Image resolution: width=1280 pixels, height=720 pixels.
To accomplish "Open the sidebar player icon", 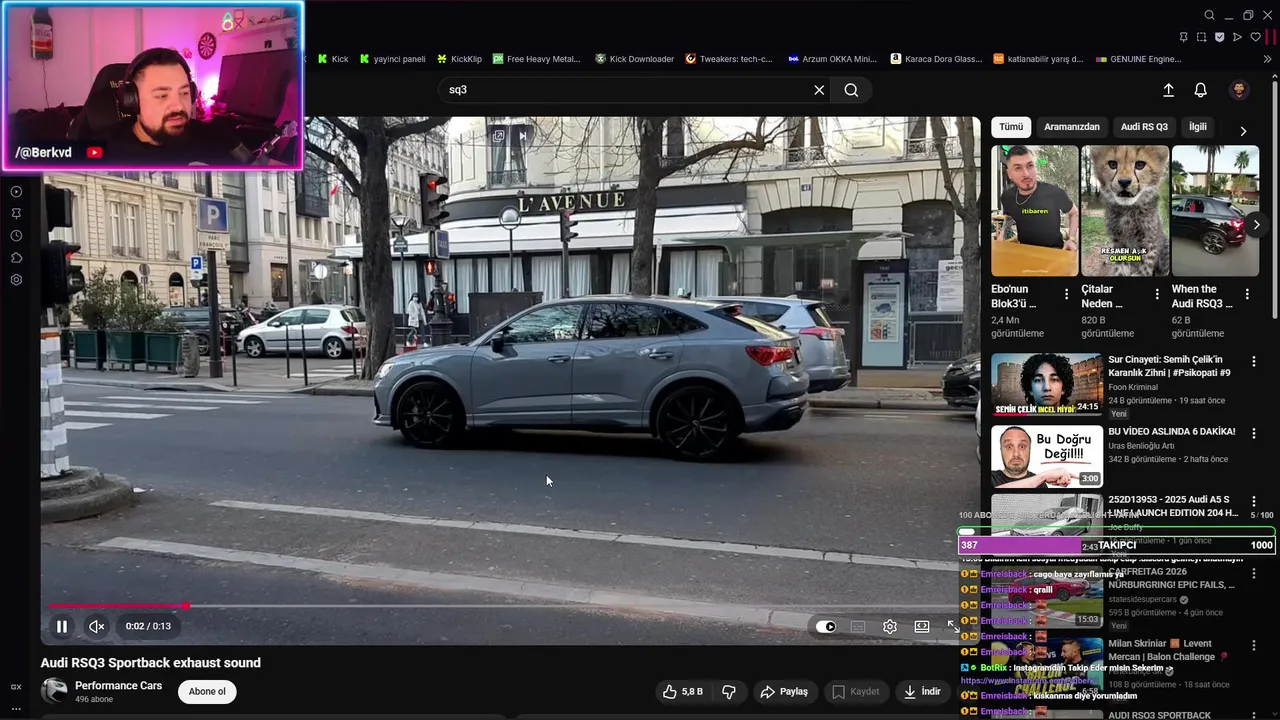I will pos(16,192).
